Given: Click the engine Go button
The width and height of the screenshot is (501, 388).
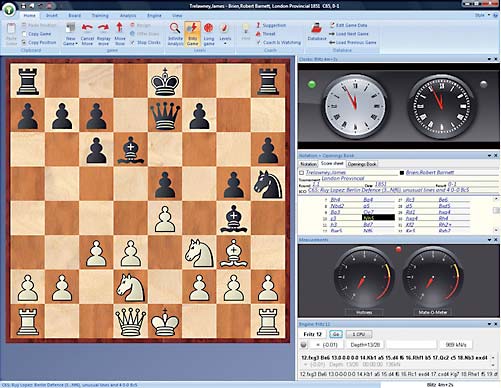Looking at the screenshot, I should 336,334.
